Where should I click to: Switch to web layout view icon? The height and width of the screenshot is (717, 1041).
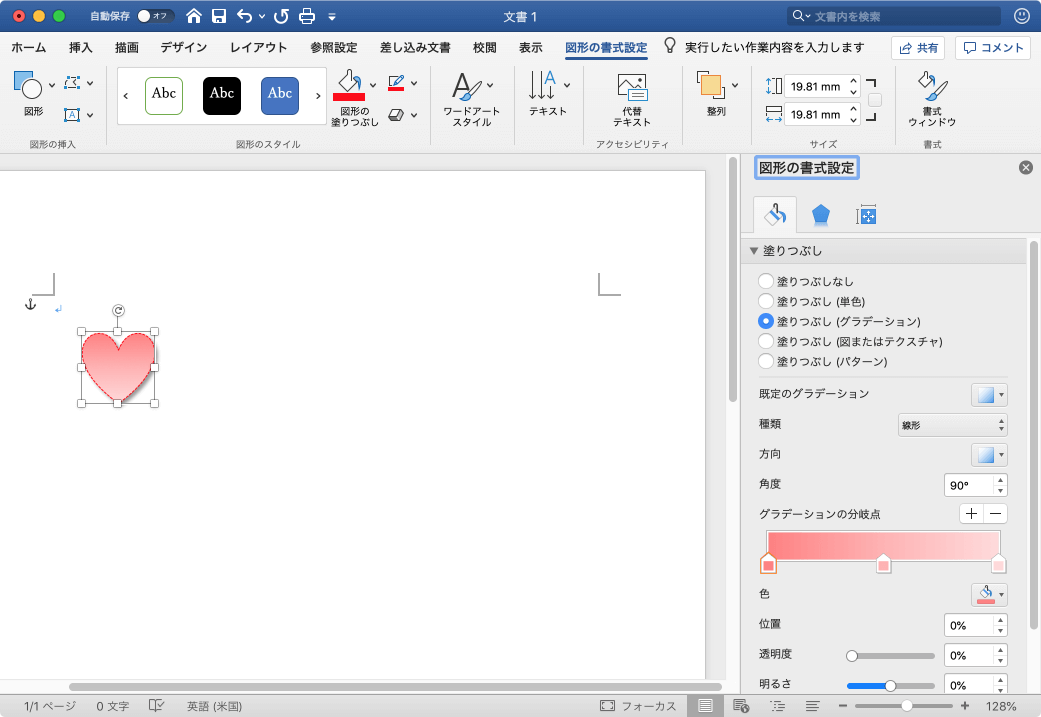coord(741,705)
